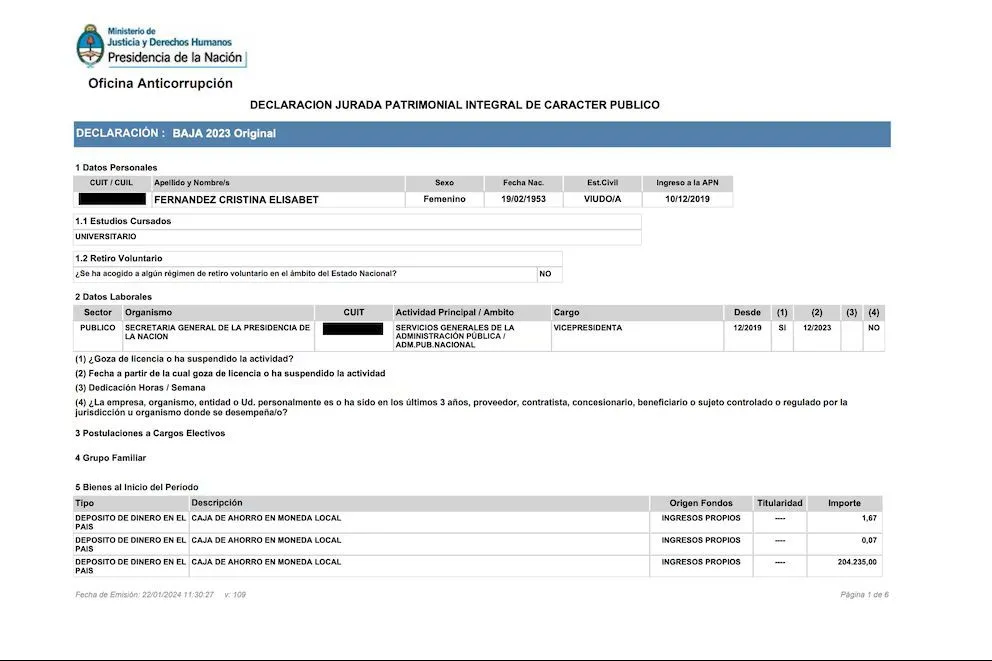Image resolution: width=992 pixels, height=661 pixels.
Task: Select the 'VIUDO/A' civil status cell
Action: click(x=602, y=200)
